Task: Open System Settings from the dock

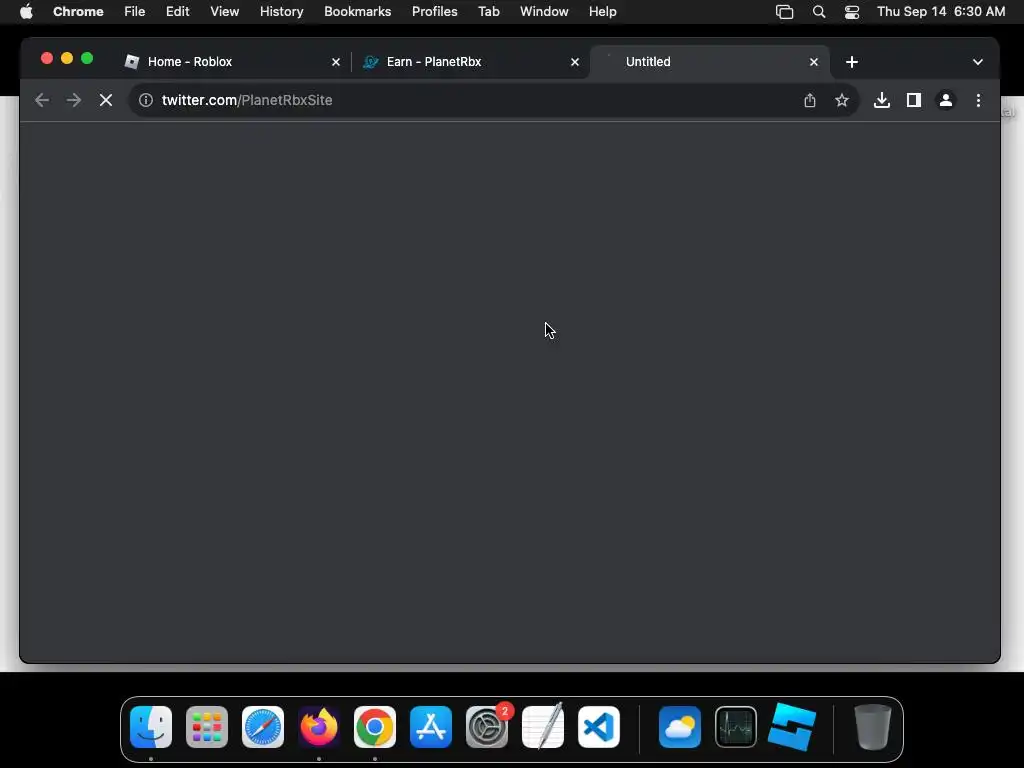Action: [487, 727]
